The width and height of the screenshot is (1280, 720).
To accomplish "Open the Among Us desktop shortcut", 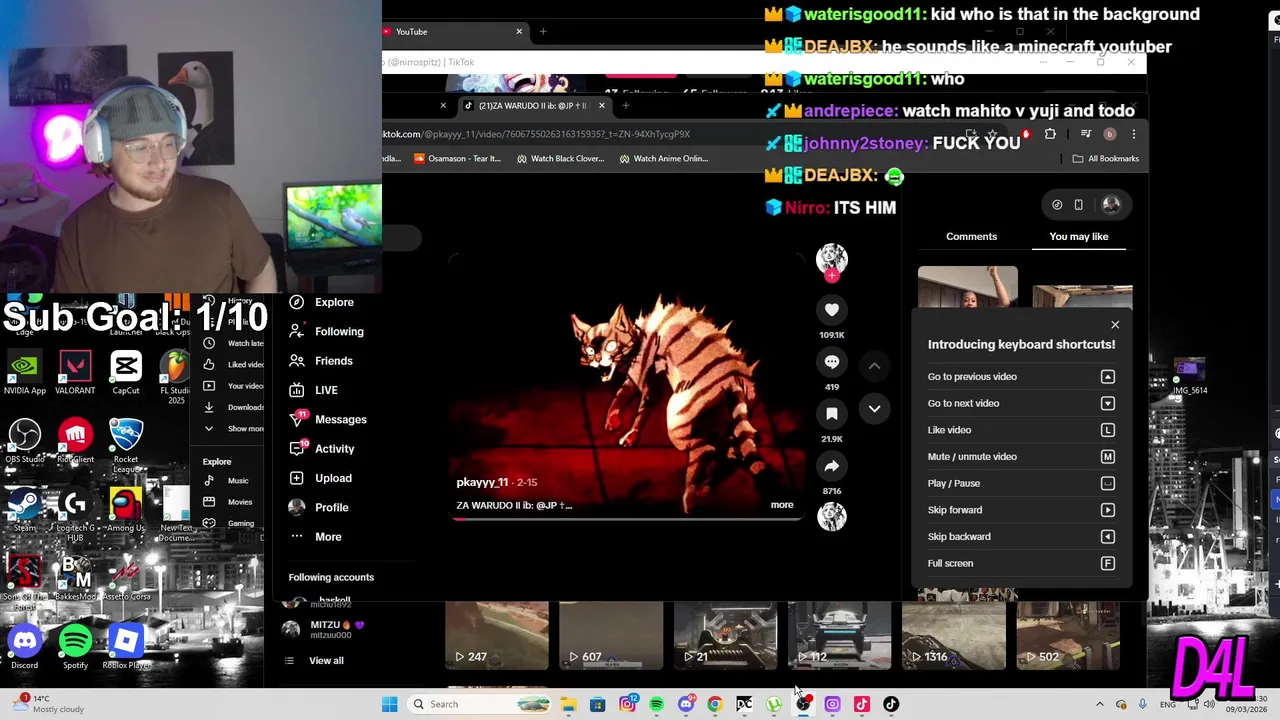I will [x=126, y=509].
